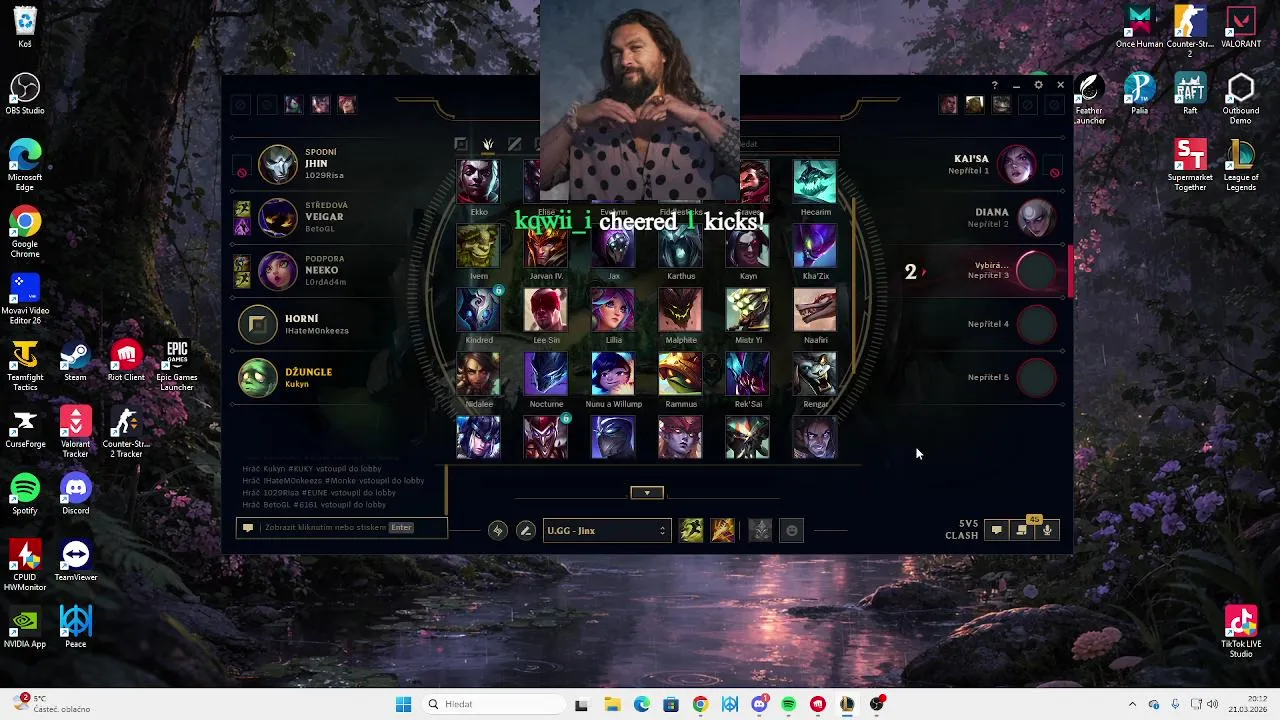The image size is (1280, 720).
Task: Pick Hecarim from the champion grid
Action: click(x=815, y=181)
